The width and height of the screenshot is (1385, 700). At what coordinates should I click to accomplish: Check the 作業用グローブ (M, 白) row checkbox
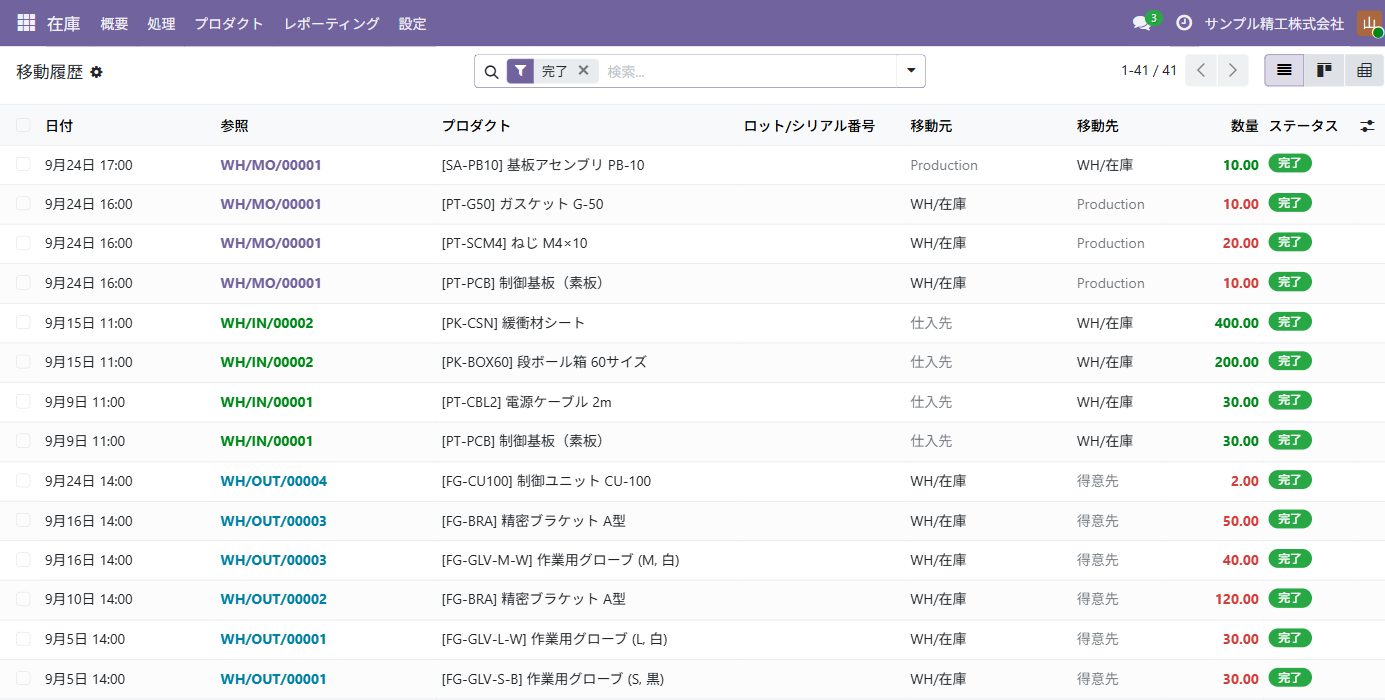click(x=23, y=559)
